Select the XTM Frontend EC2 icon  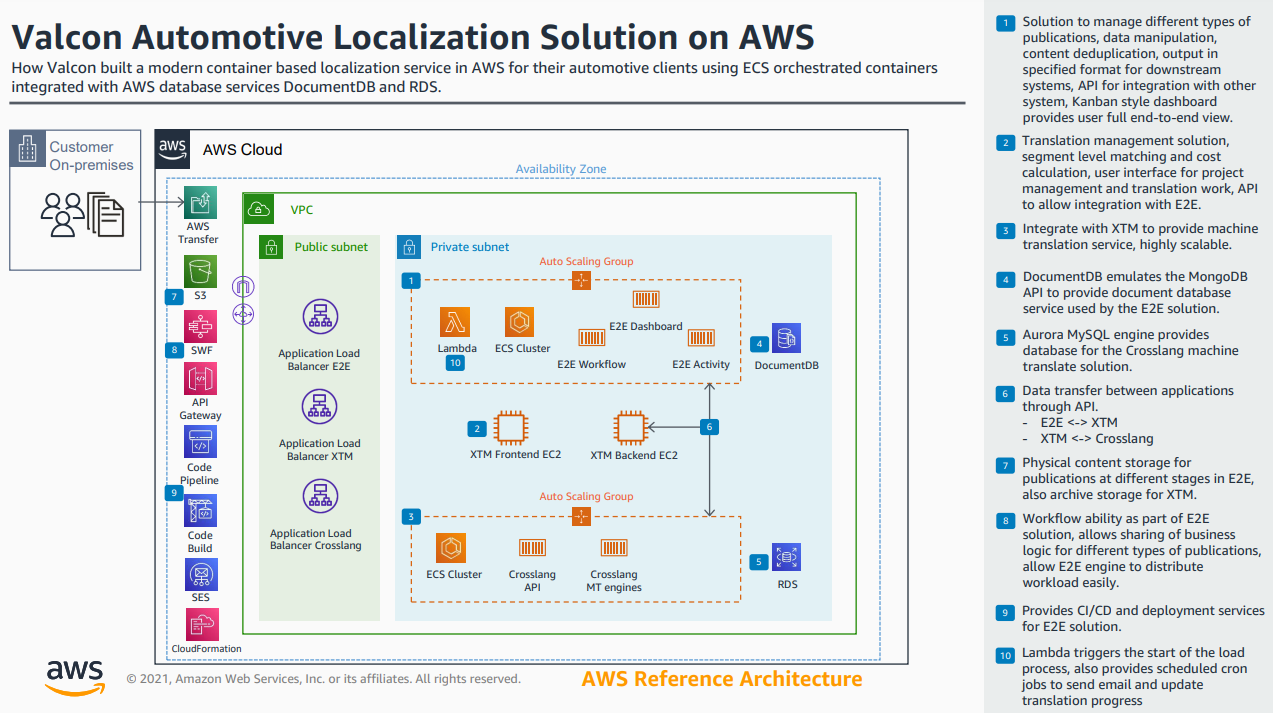(513, 428)
